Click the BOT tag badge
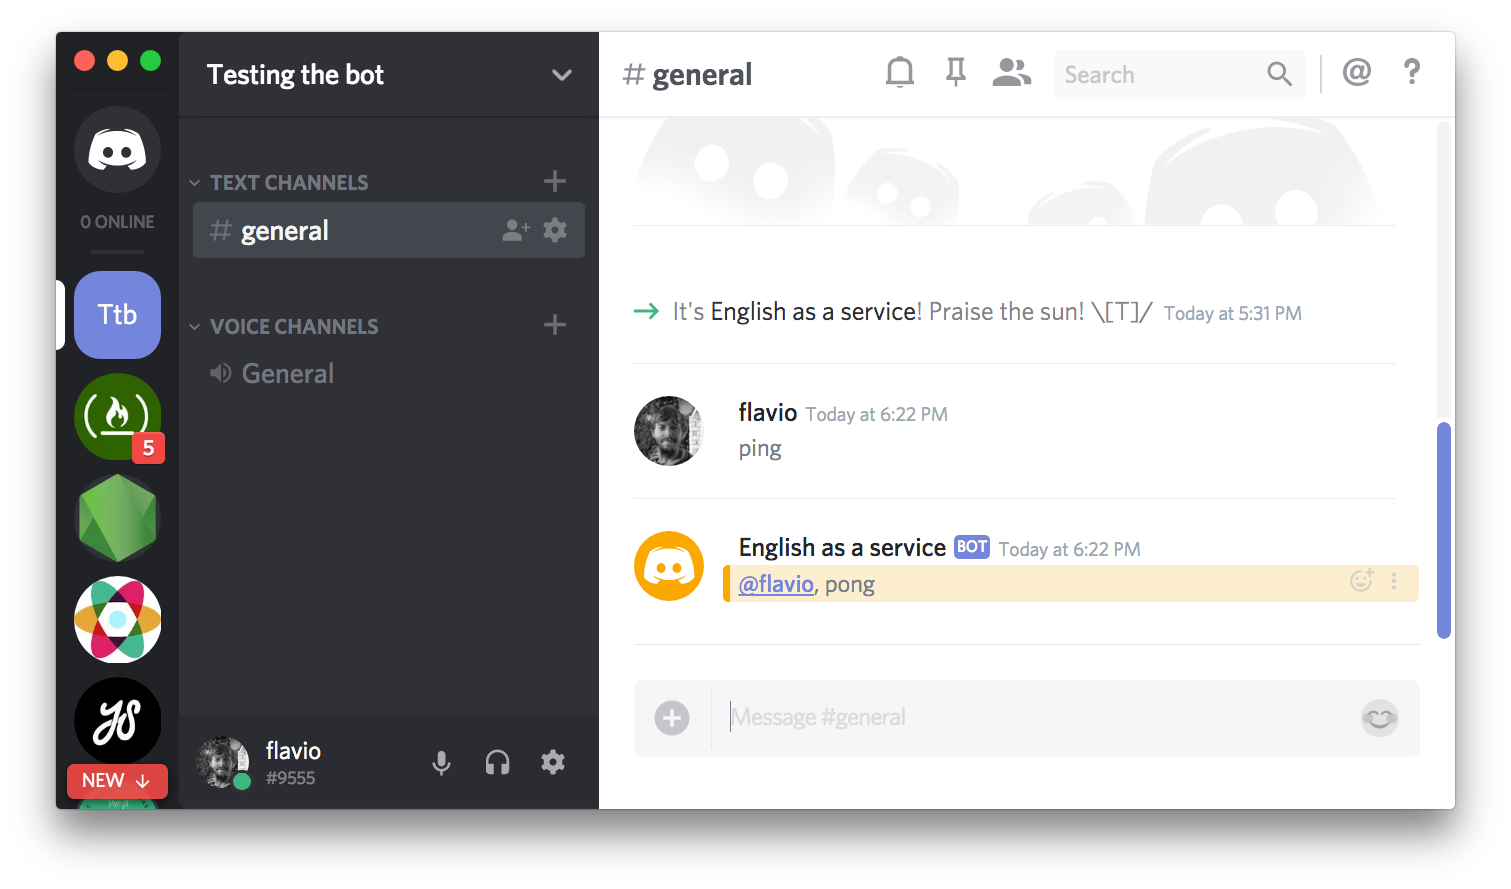Viewport: 1511px width, 889px height. click(972, 547)
